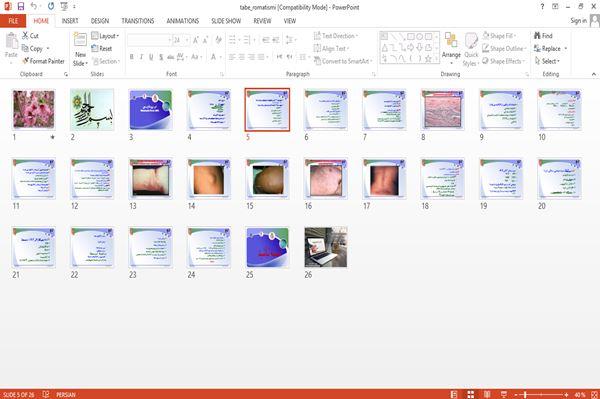
Task: Click Copy in Clipboard group
Action: pos(33,48)
